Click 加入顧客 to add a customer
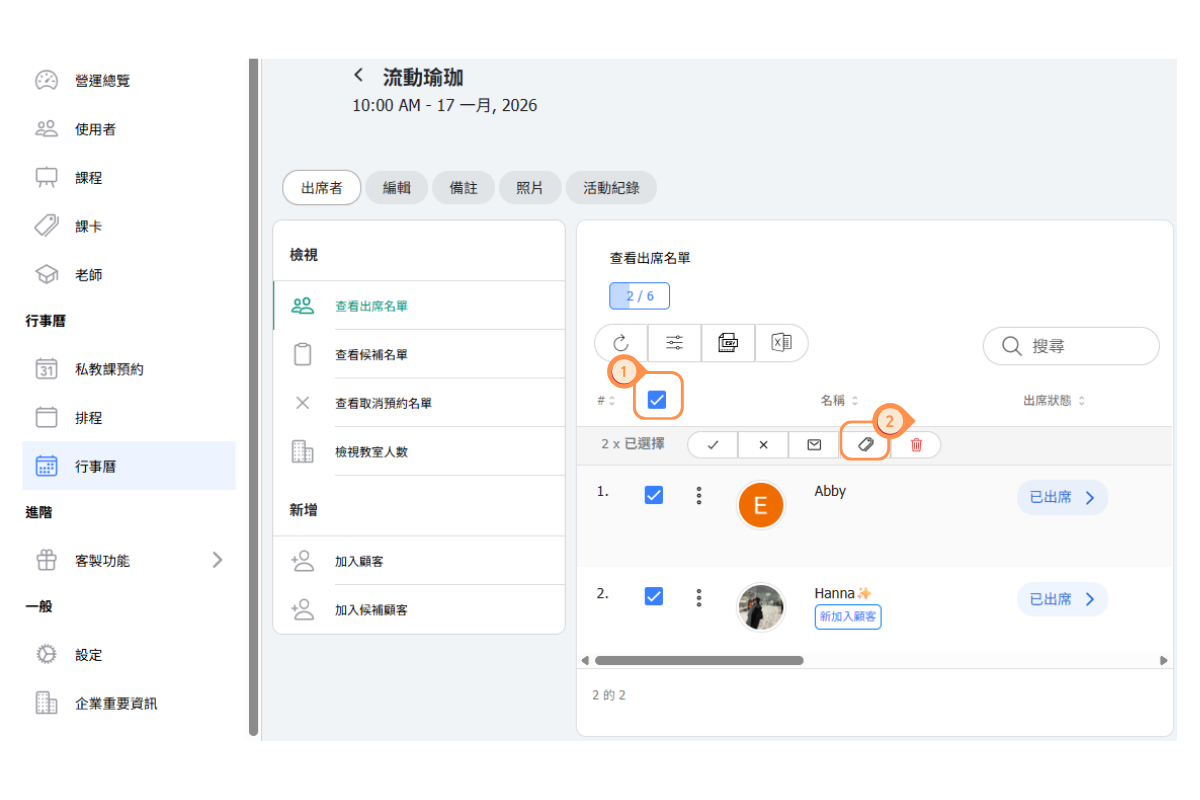The height and width of the screenshot is (800, 1200). (359, 561)
